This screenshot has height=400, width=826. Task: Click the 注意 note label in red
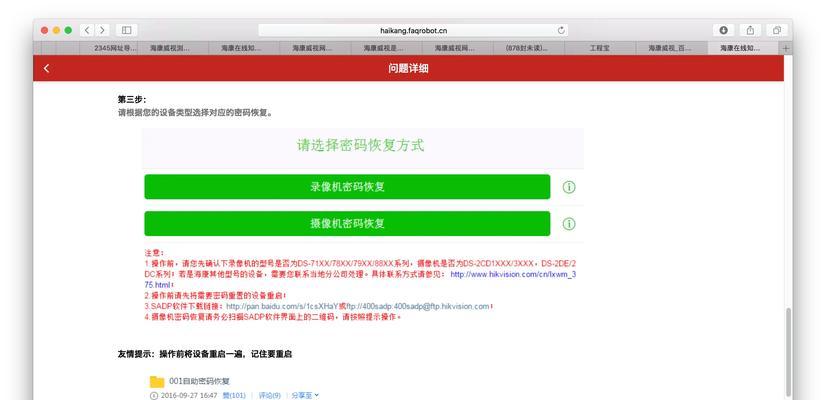[x=154, y=253]
